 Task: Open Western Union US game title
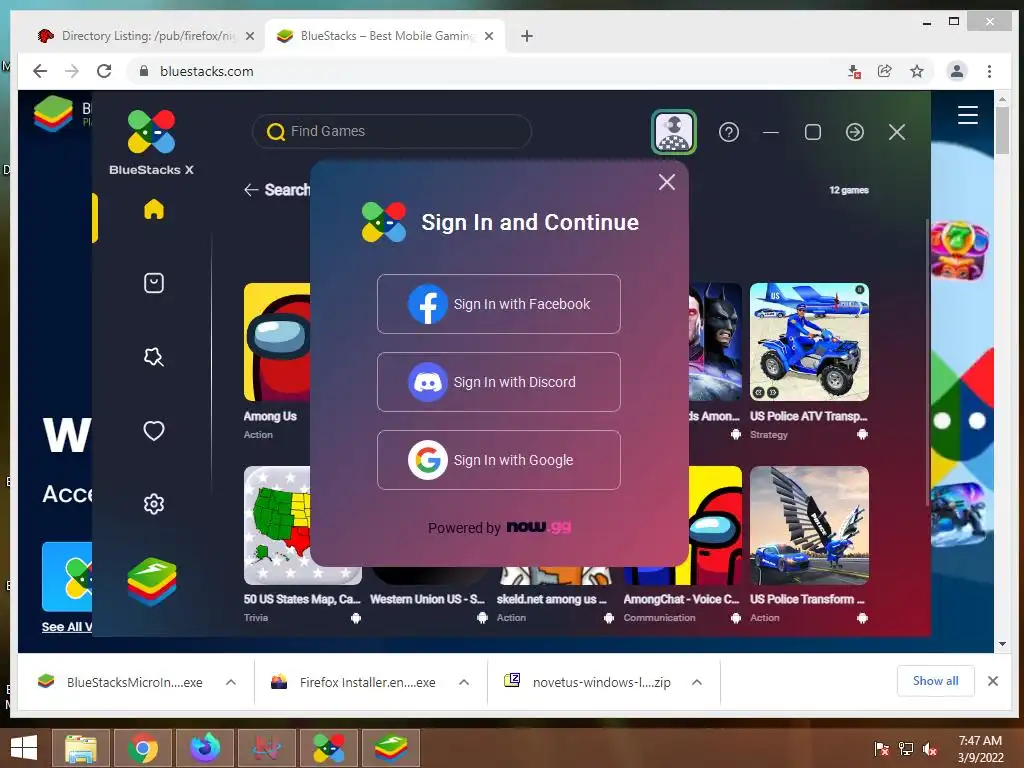(x=427, y=599)
